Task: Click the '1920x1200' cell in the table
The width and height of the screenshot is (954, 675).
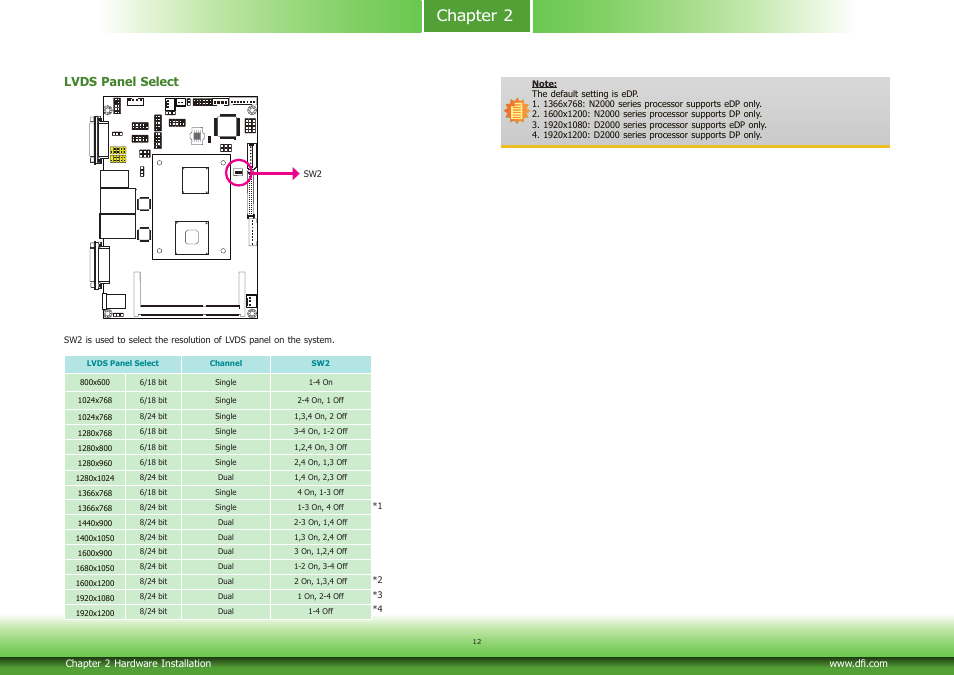Action: (x=95, y=612)
